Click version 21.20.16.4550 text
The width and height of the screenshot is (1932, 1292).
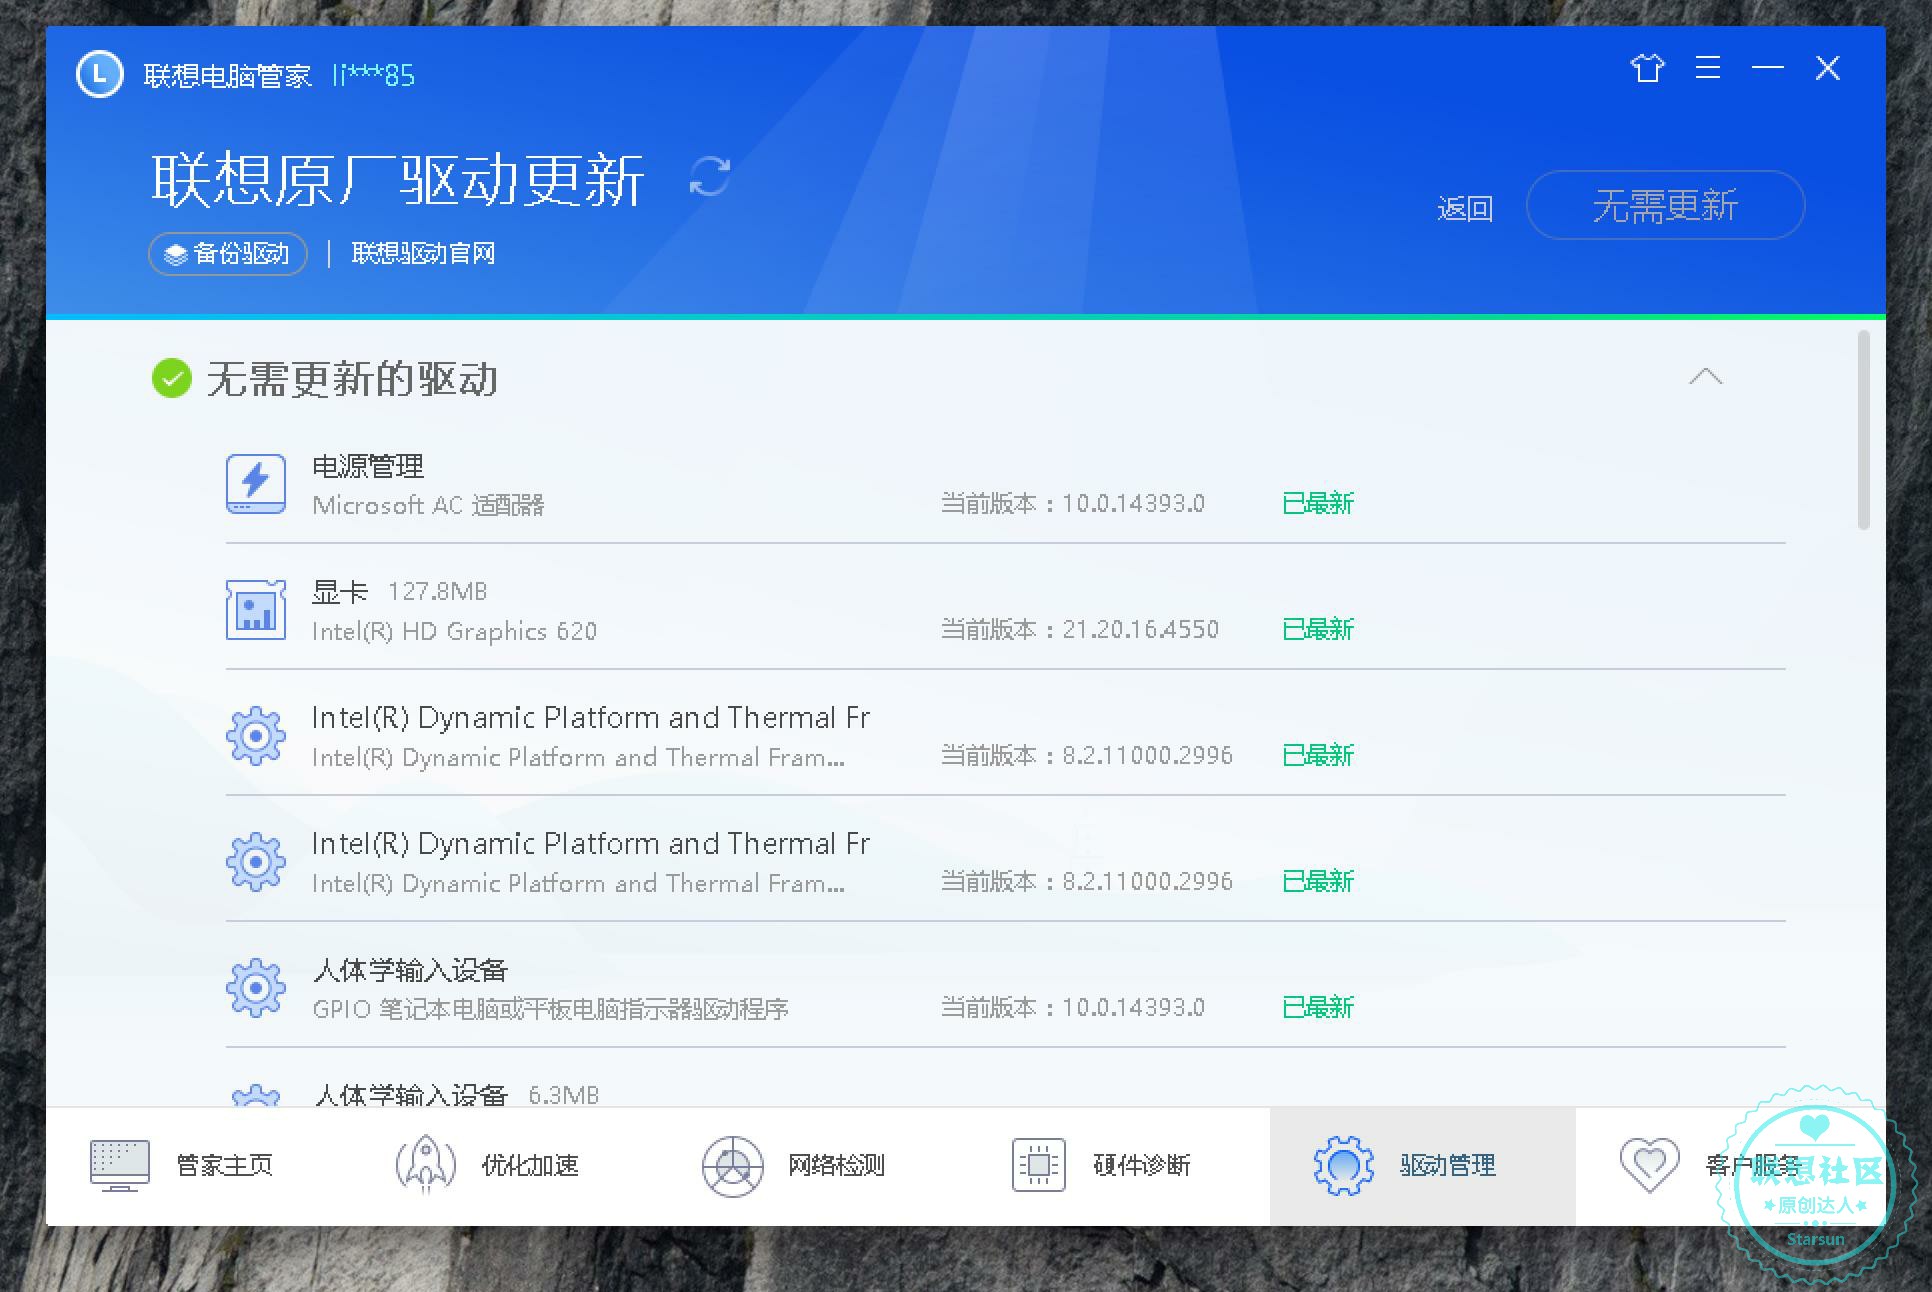pos(1141,629)
